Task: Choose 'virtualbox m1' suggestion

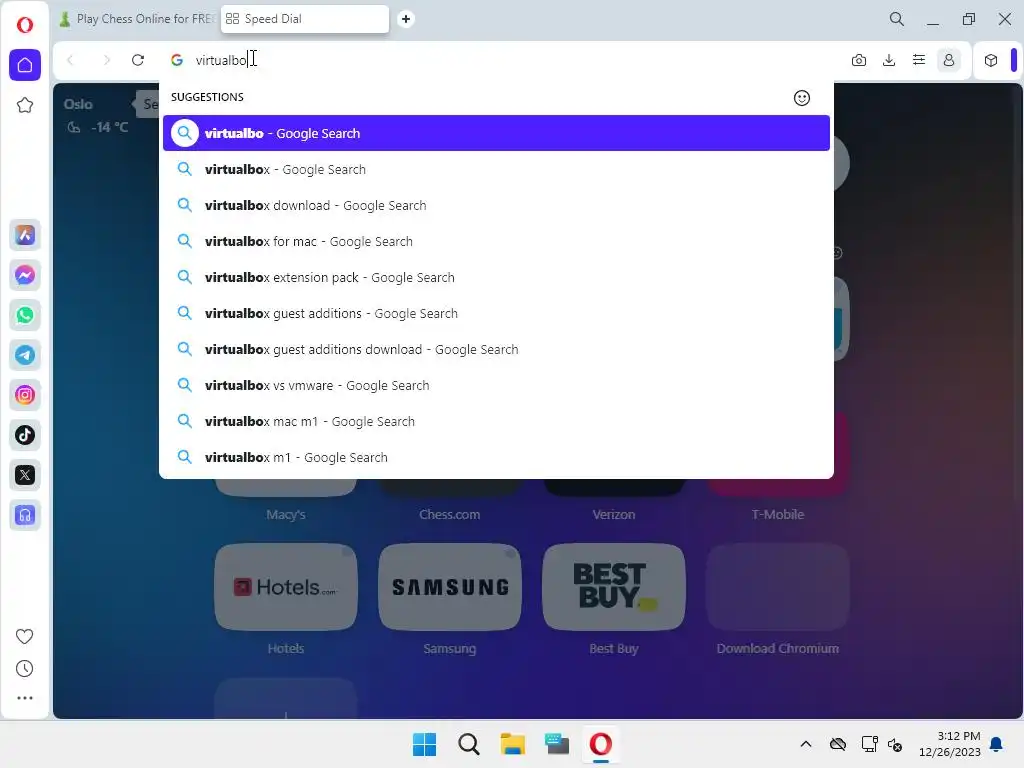Action: (x=496, y=457)
